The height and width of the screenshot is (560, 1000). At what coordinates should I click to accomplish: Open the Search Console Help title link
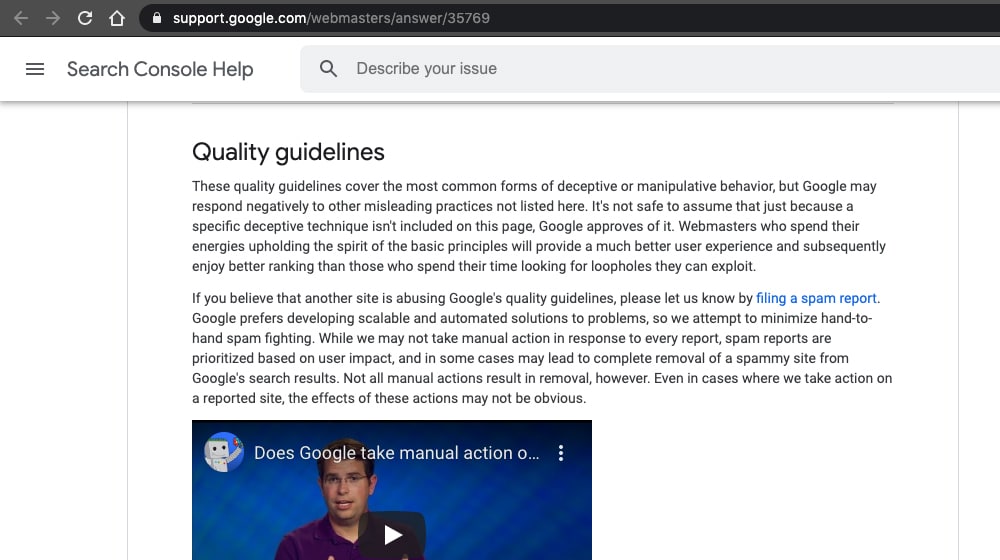(x=160, y=69)
